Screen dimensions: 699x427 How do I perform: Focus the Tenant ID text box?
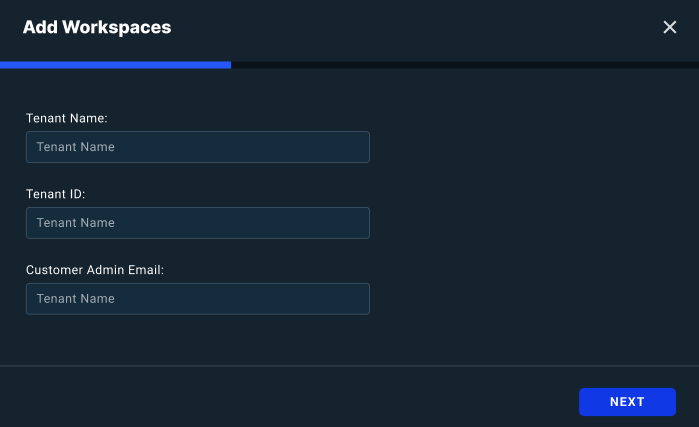click(x=198, y=223)
